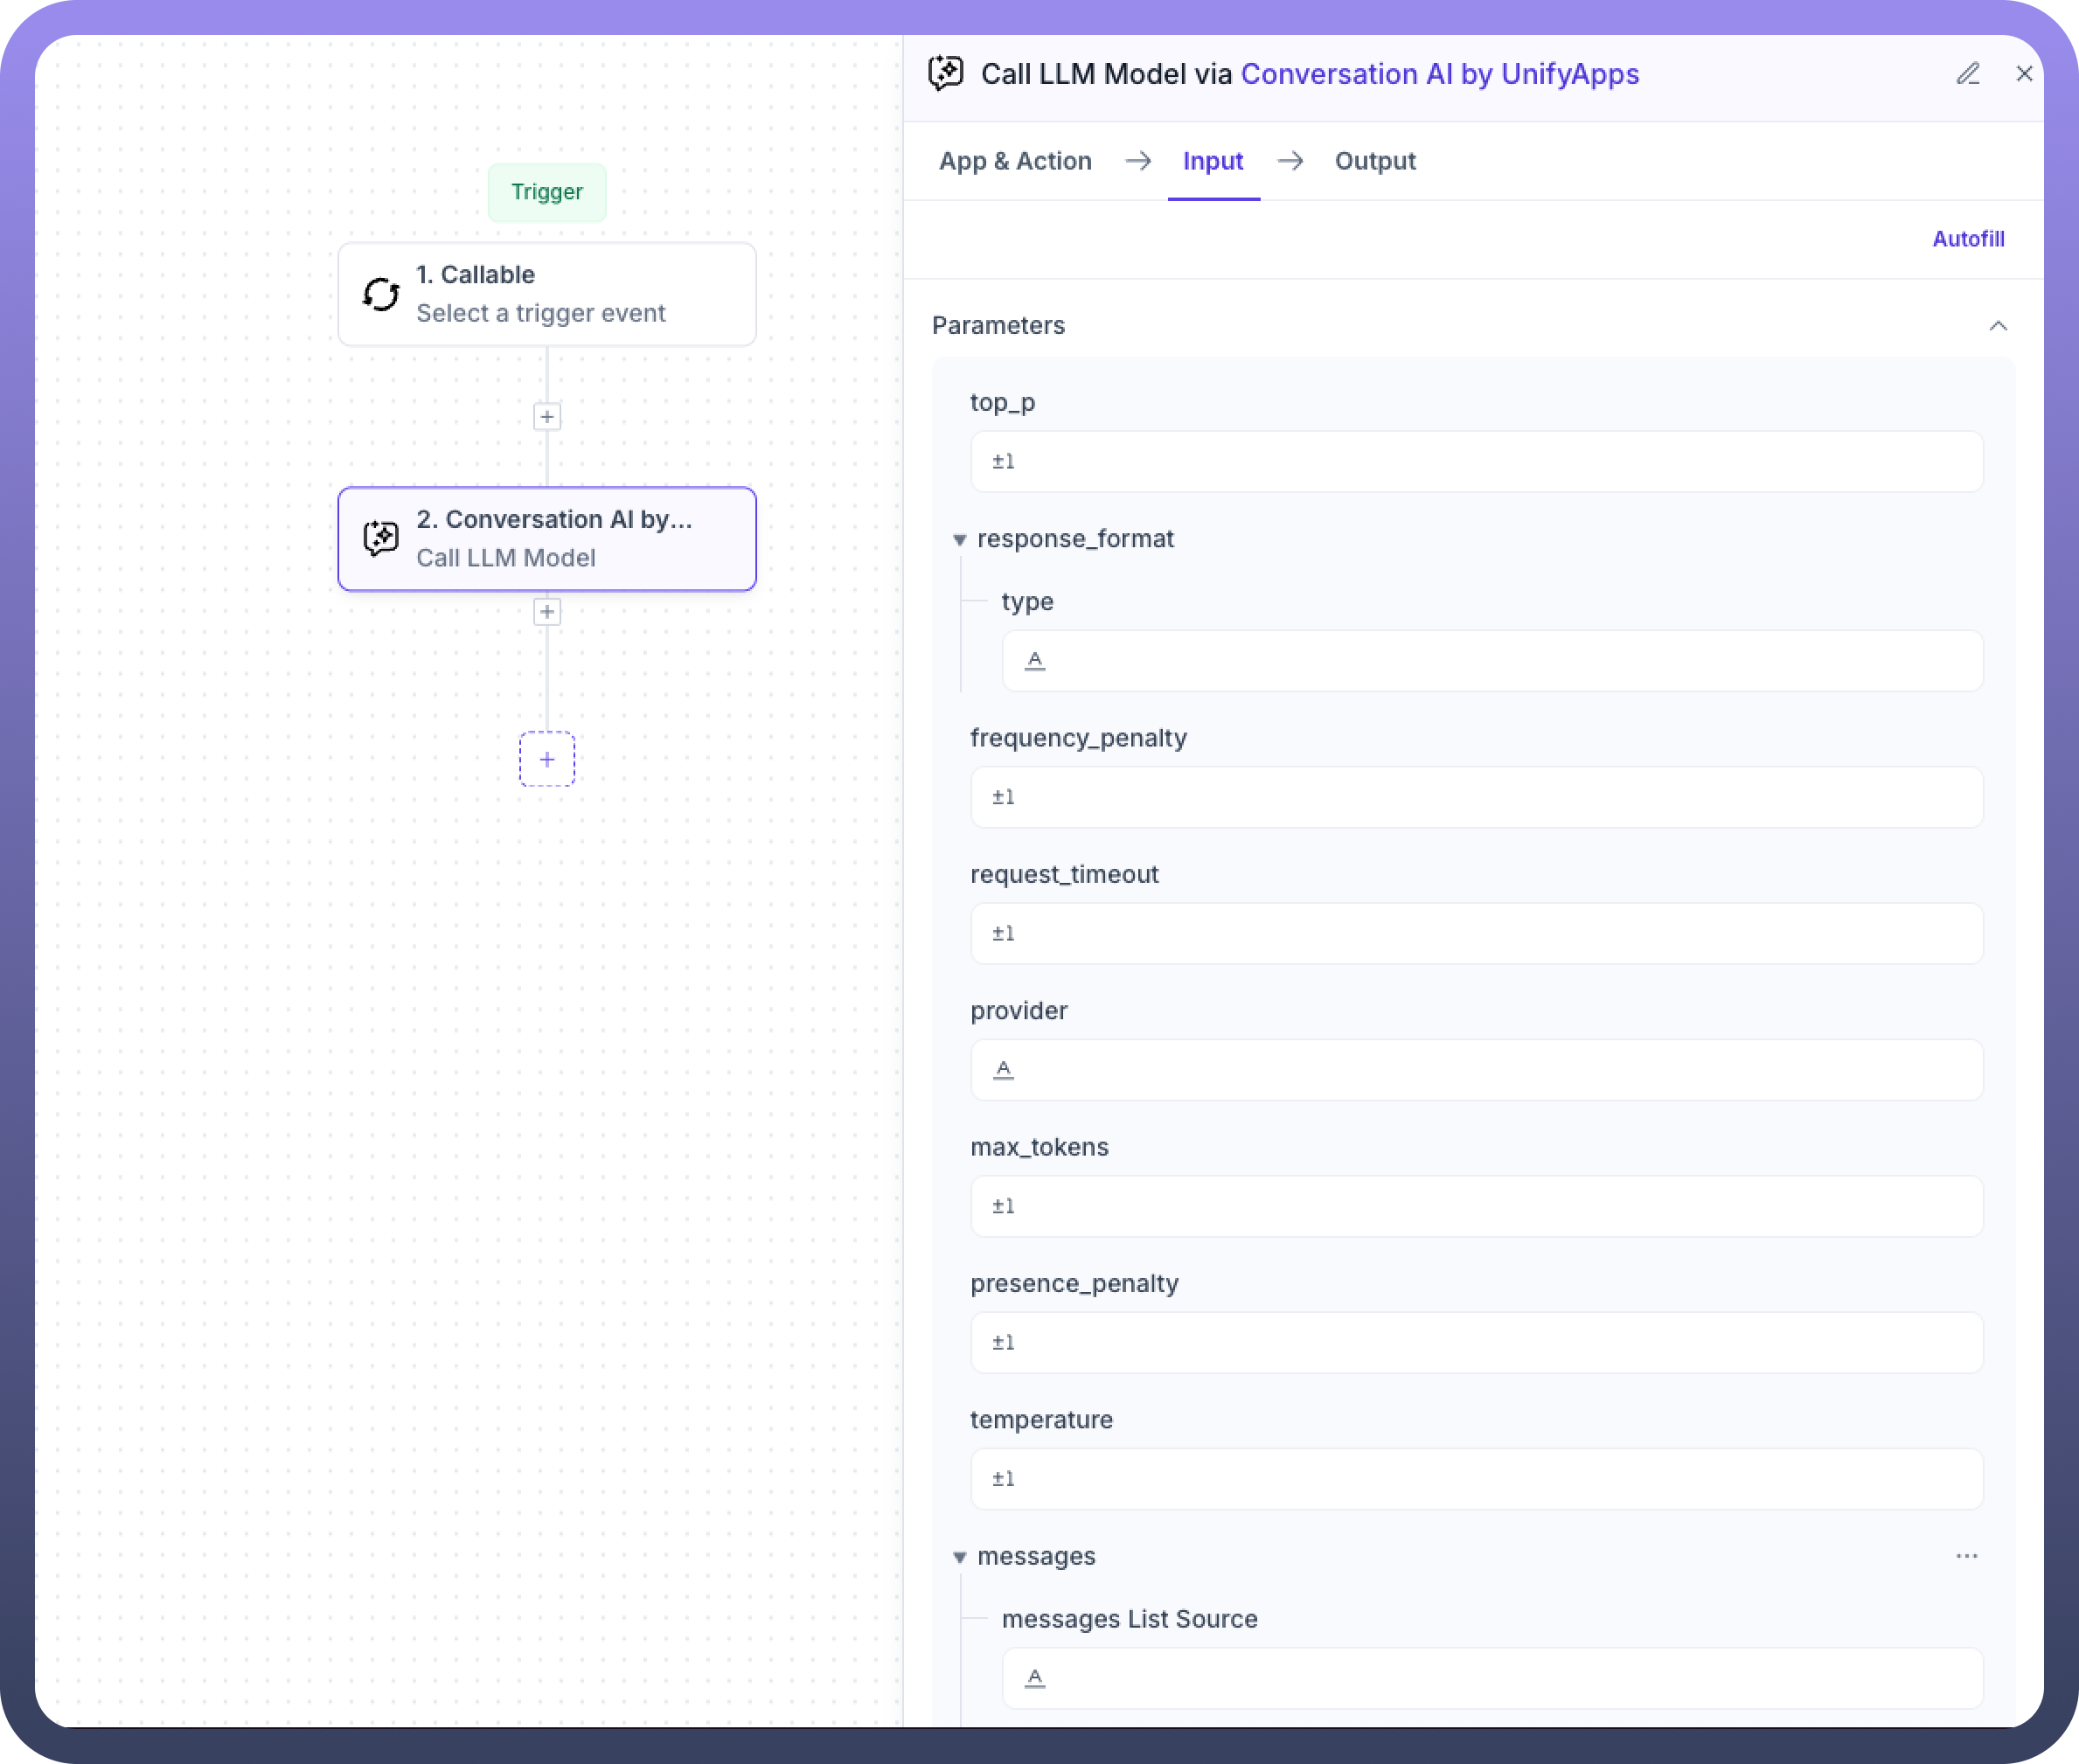Add a step between Callable and Conversation AI

point(547,417)
